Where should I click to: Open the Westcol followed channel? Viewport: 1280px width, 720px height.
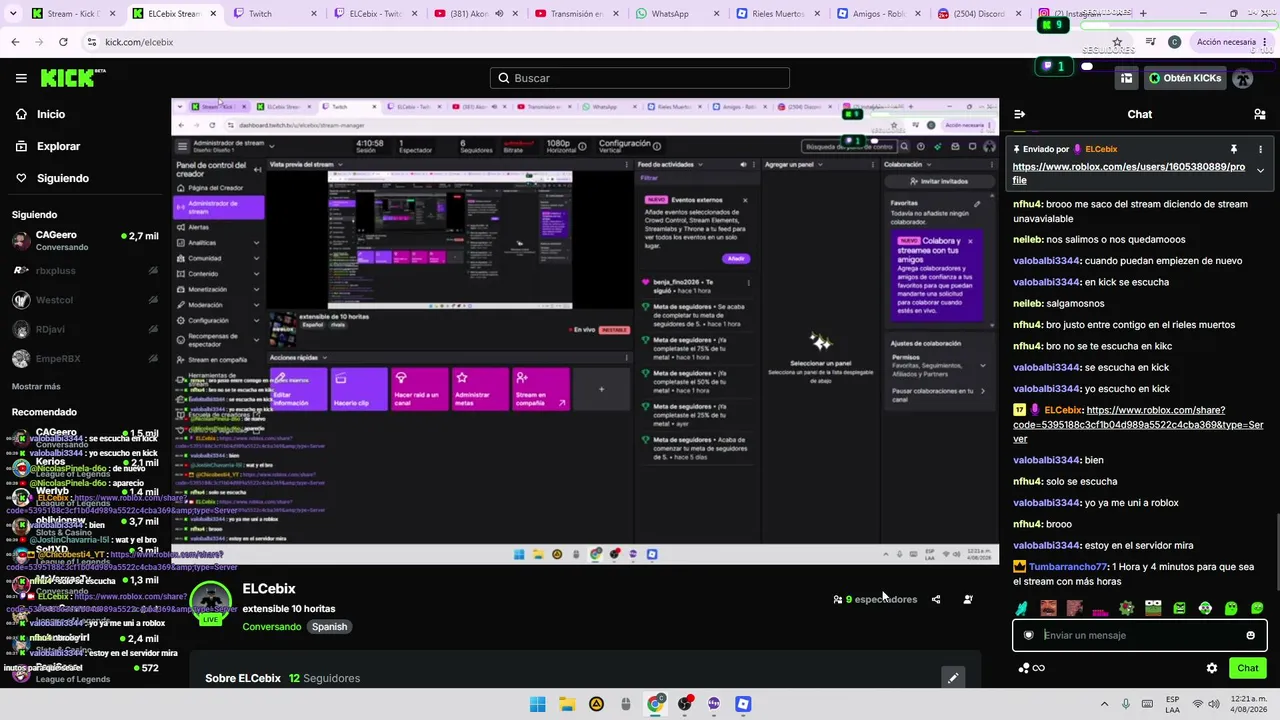pyautogui.click(x=85, y=300)
